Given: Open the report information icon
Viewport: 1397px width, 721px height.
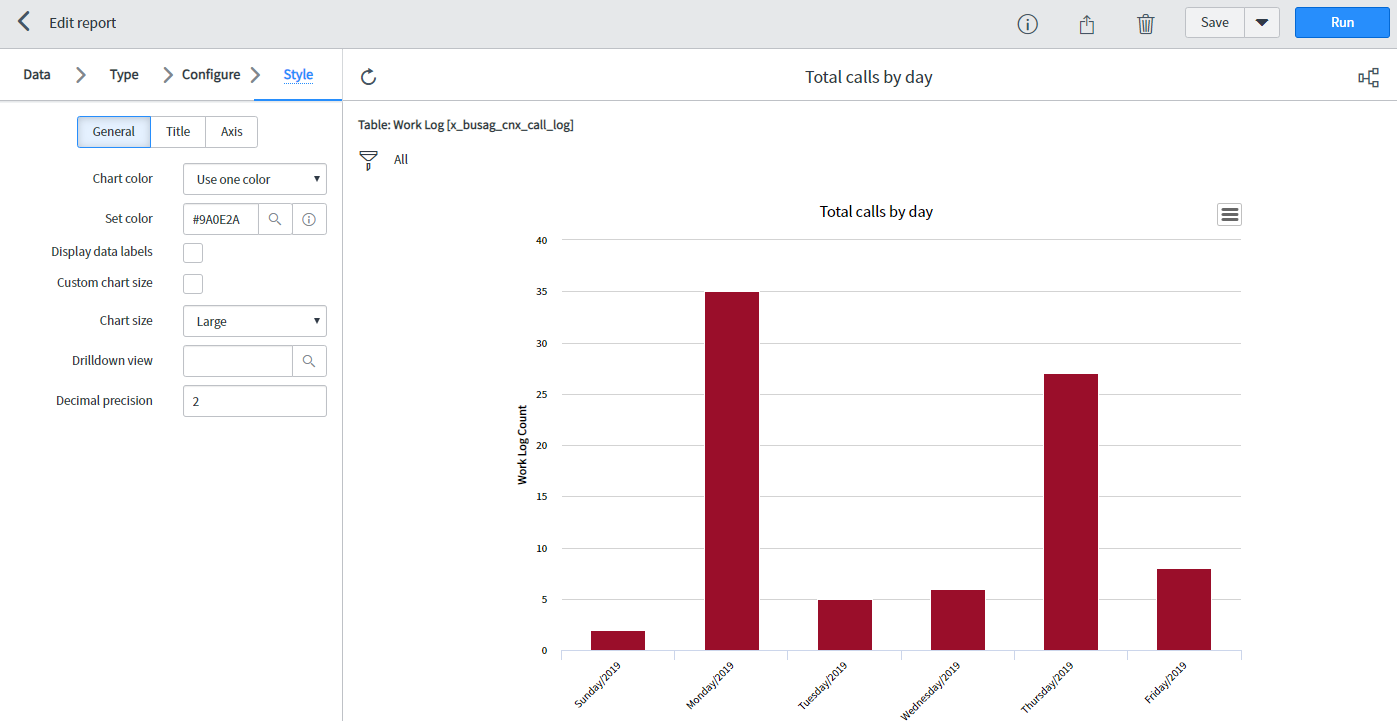Looking at the screenshot, I should tap(1027, 24).
